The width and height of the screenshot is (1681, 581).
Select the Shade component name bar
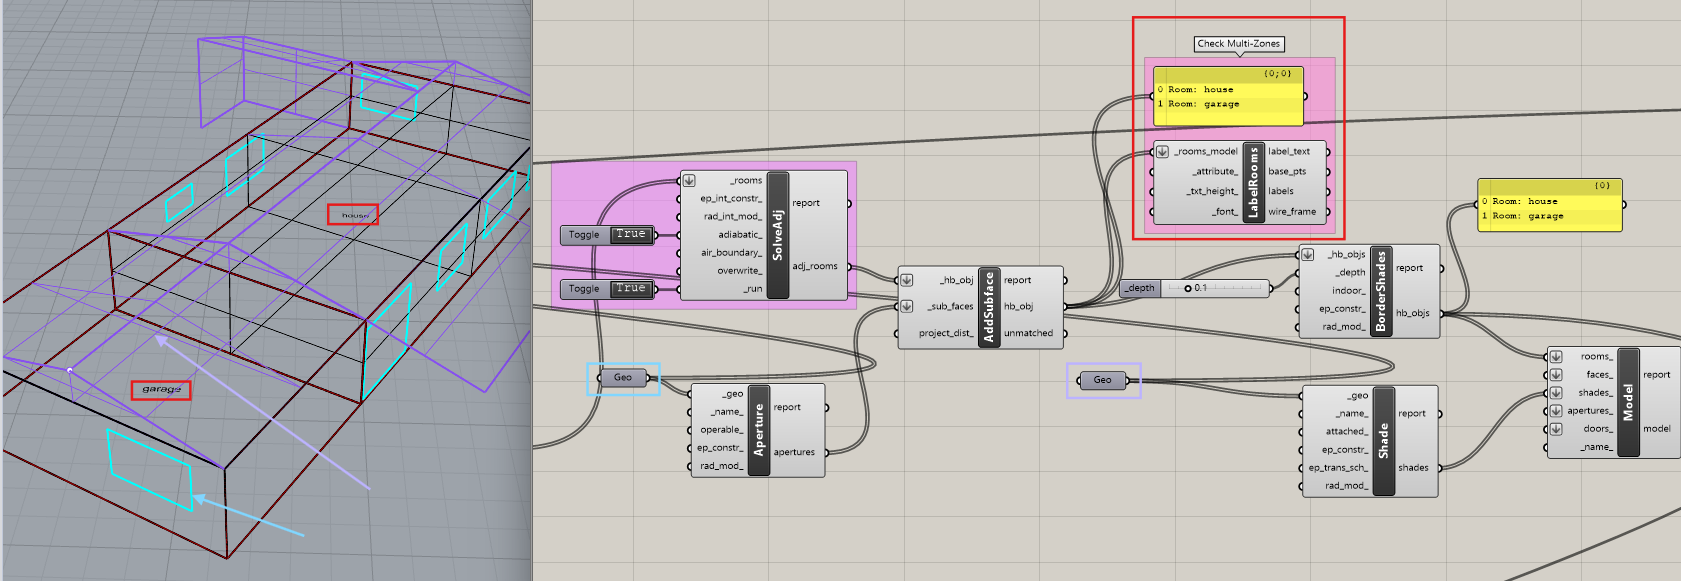pyautogui.click(x=1384, y=440)
